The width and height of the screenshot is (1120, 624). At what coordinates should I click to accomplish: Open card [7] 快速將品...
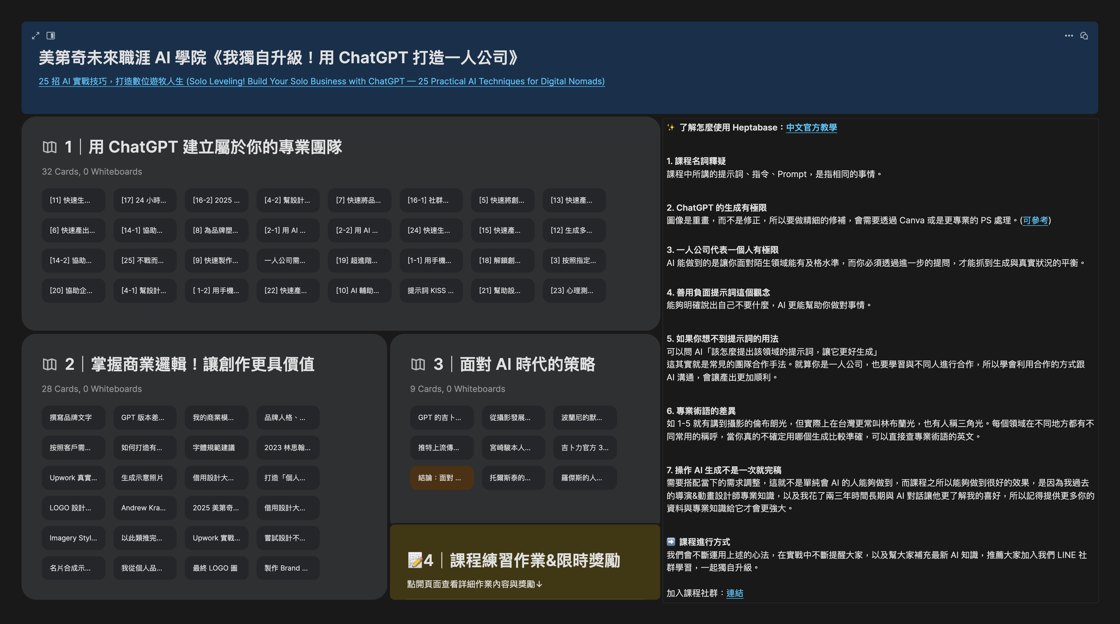pos(359,201)
